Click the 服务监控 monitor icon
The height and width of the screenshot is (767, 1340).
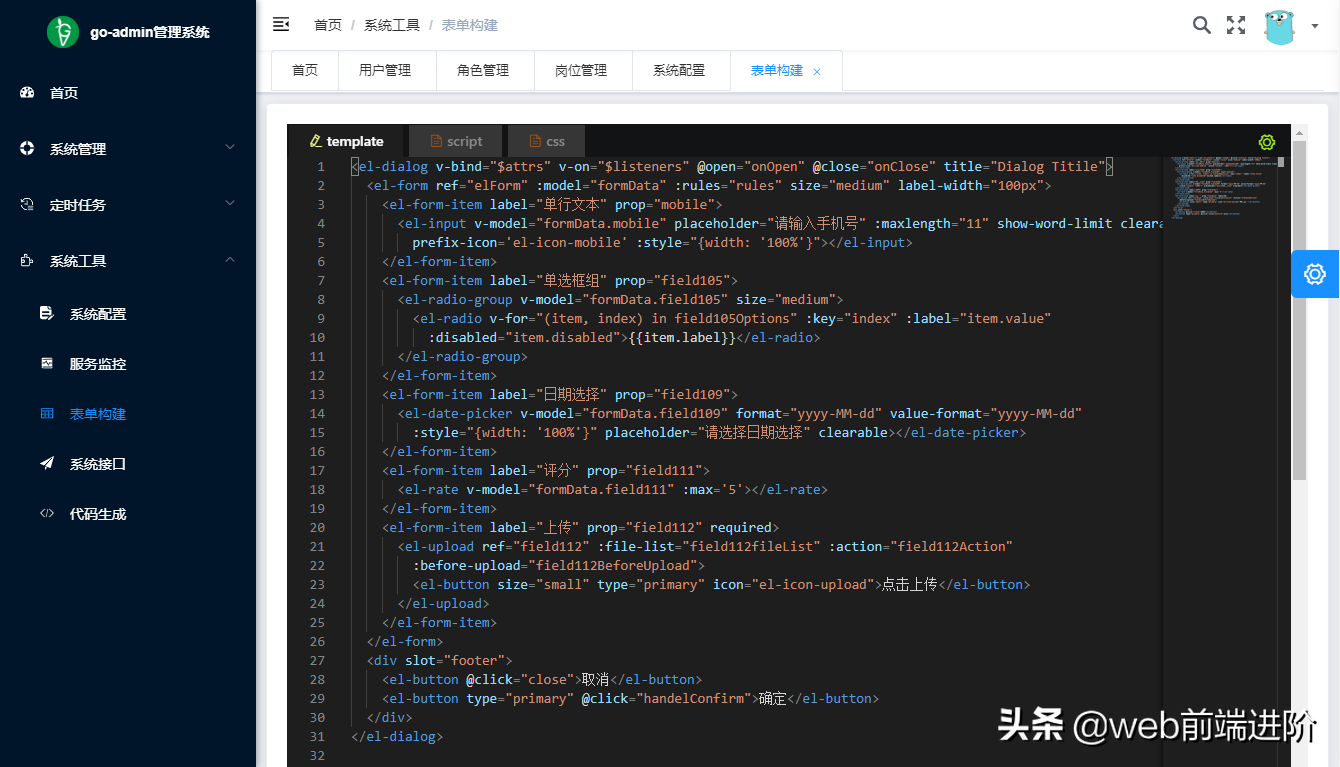tap(47, 363)
